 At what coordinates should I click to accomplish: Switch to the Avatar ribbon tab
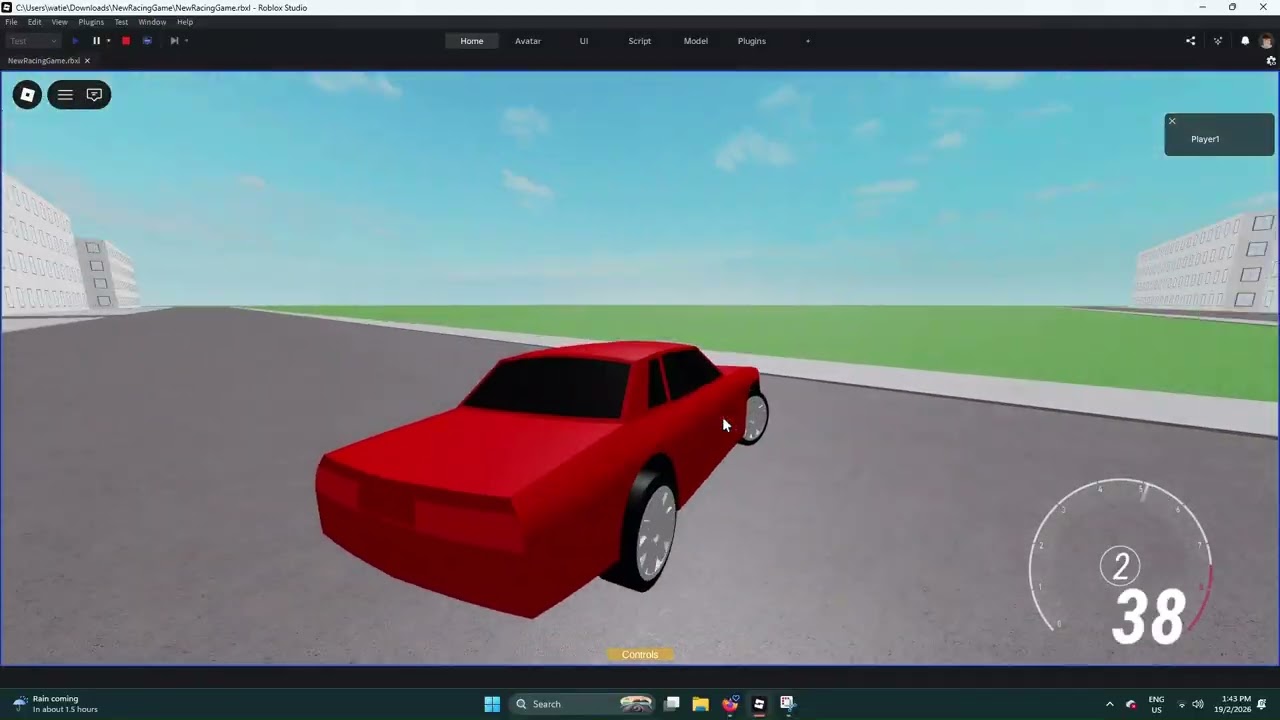point(528,41)
